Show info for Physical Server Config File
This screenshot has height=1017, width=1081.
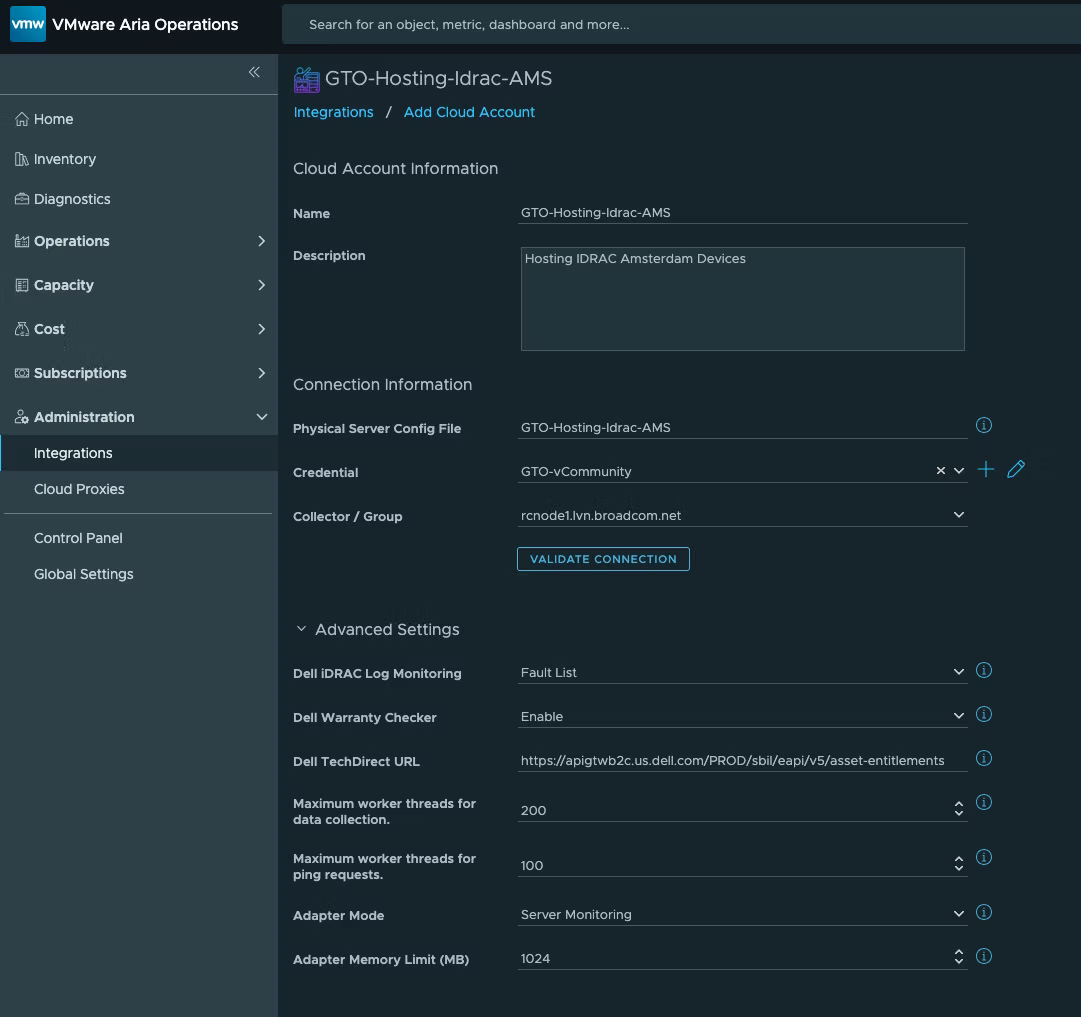click(x=983, y=426)
